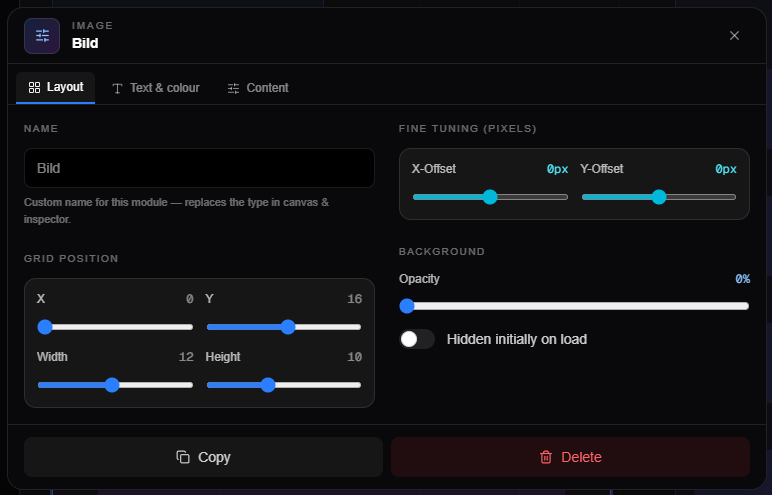The width and height of the screenshot is (772, 495).
Task: Click the copy icon in Copy button
Action: (183, 457)
